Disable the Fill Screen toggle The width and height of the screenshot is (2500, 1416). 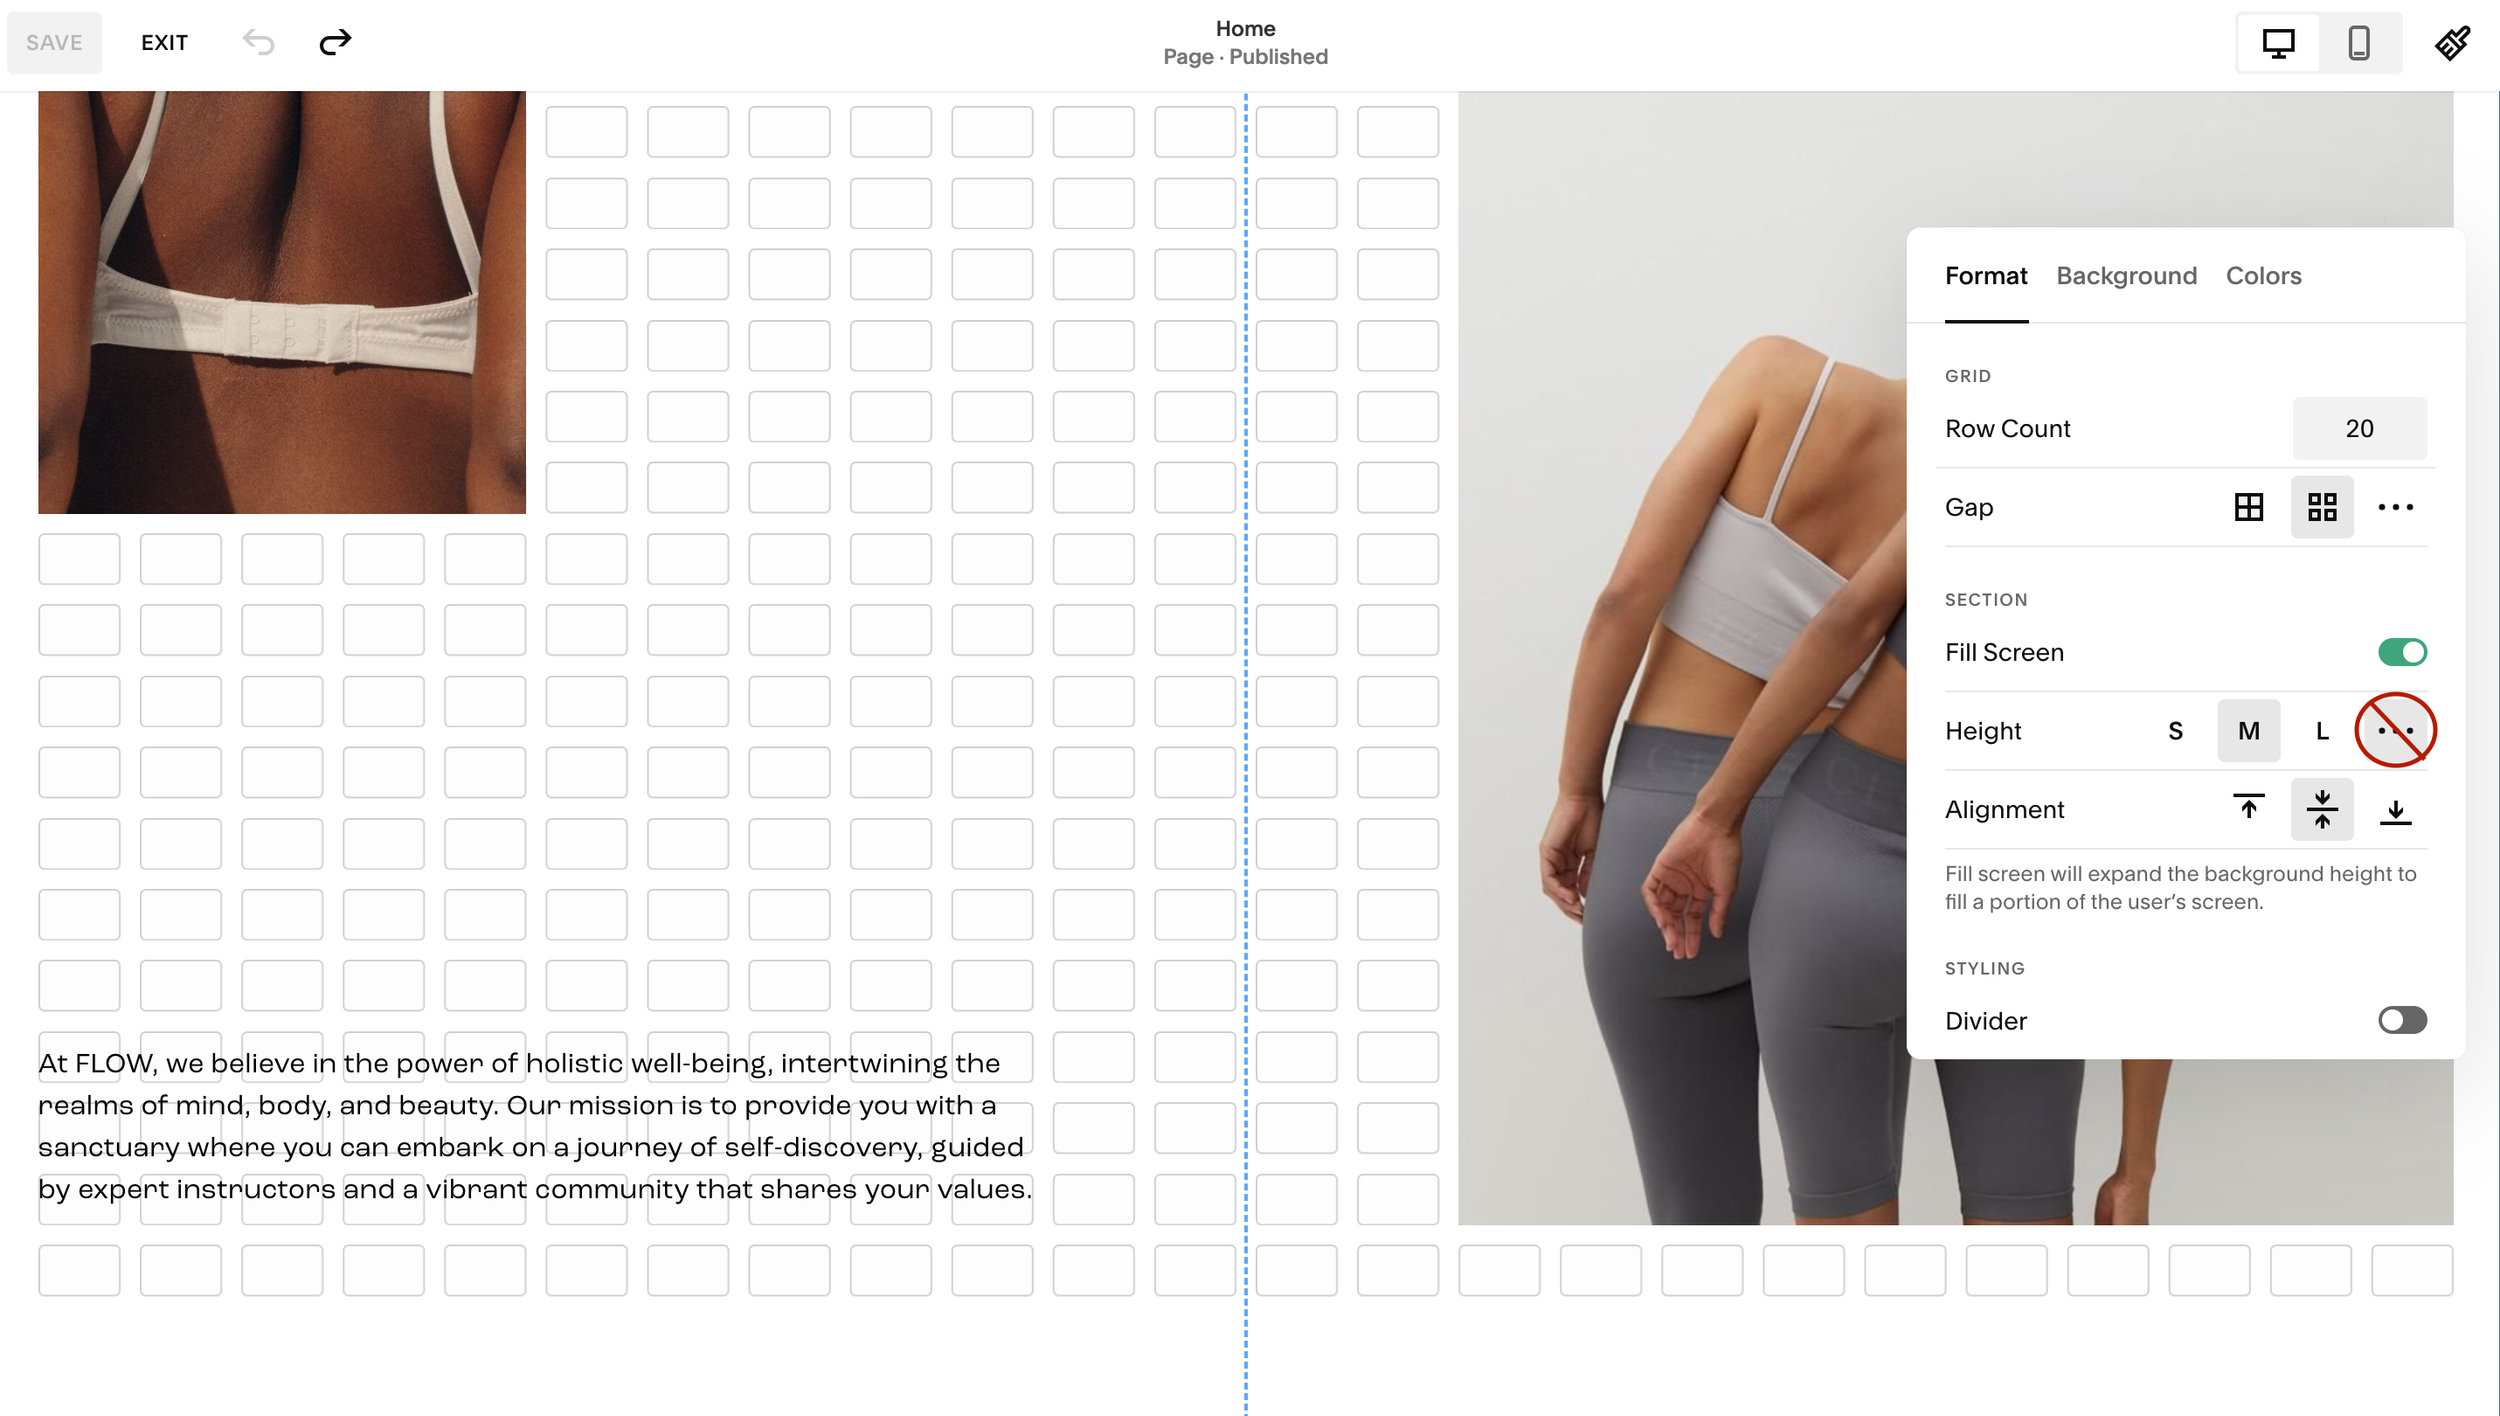[2402, 652]
